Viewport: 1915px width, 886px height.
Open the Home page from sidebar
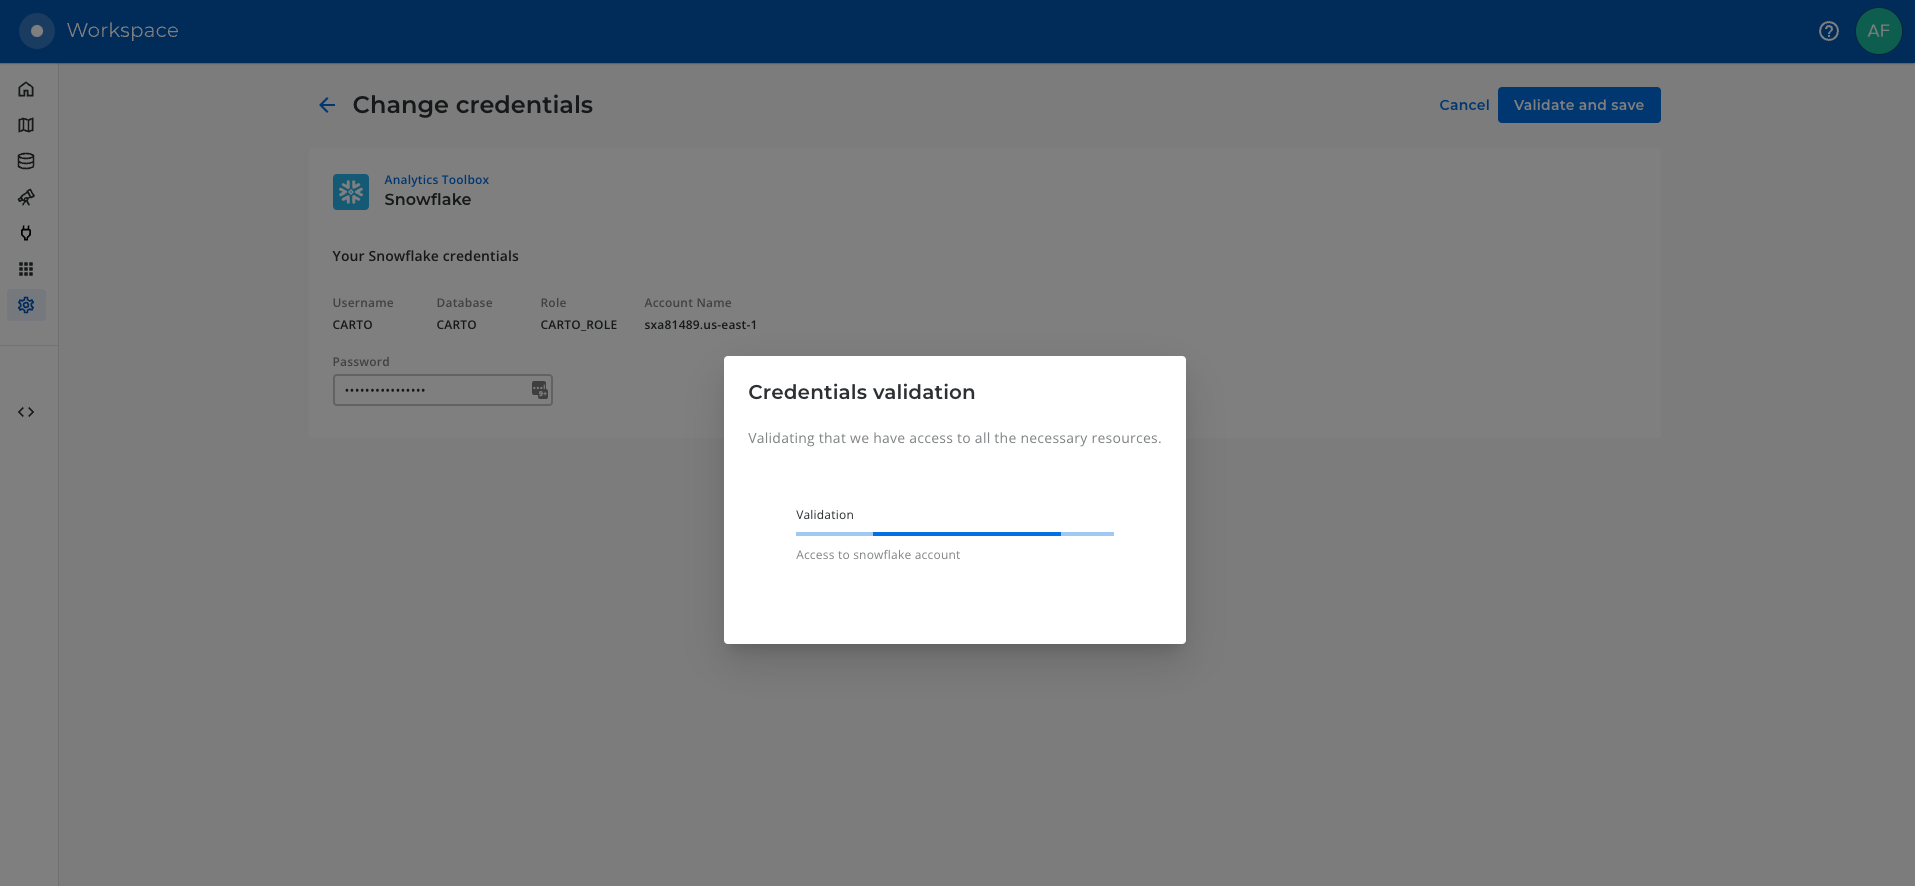(x=26, y=89)
